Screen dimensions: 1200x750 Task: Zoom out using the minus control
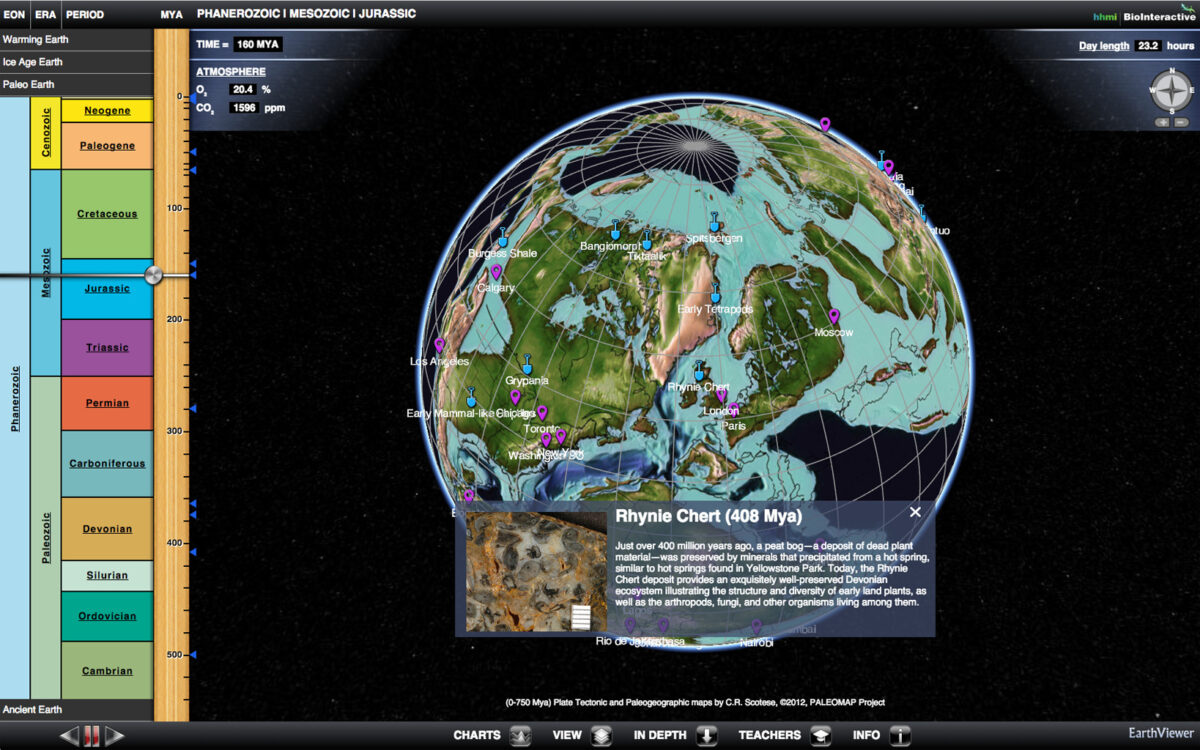(x=1183, y=120)
